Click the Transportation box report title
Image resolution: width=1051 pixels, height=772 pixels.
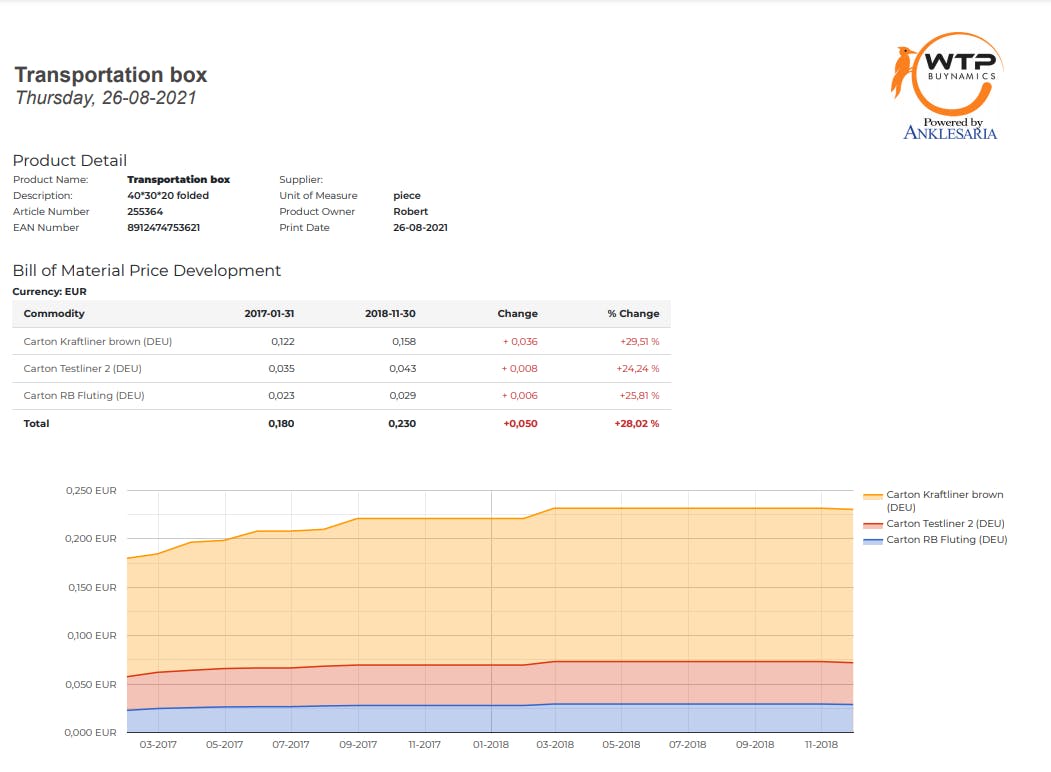coord(111,75)
